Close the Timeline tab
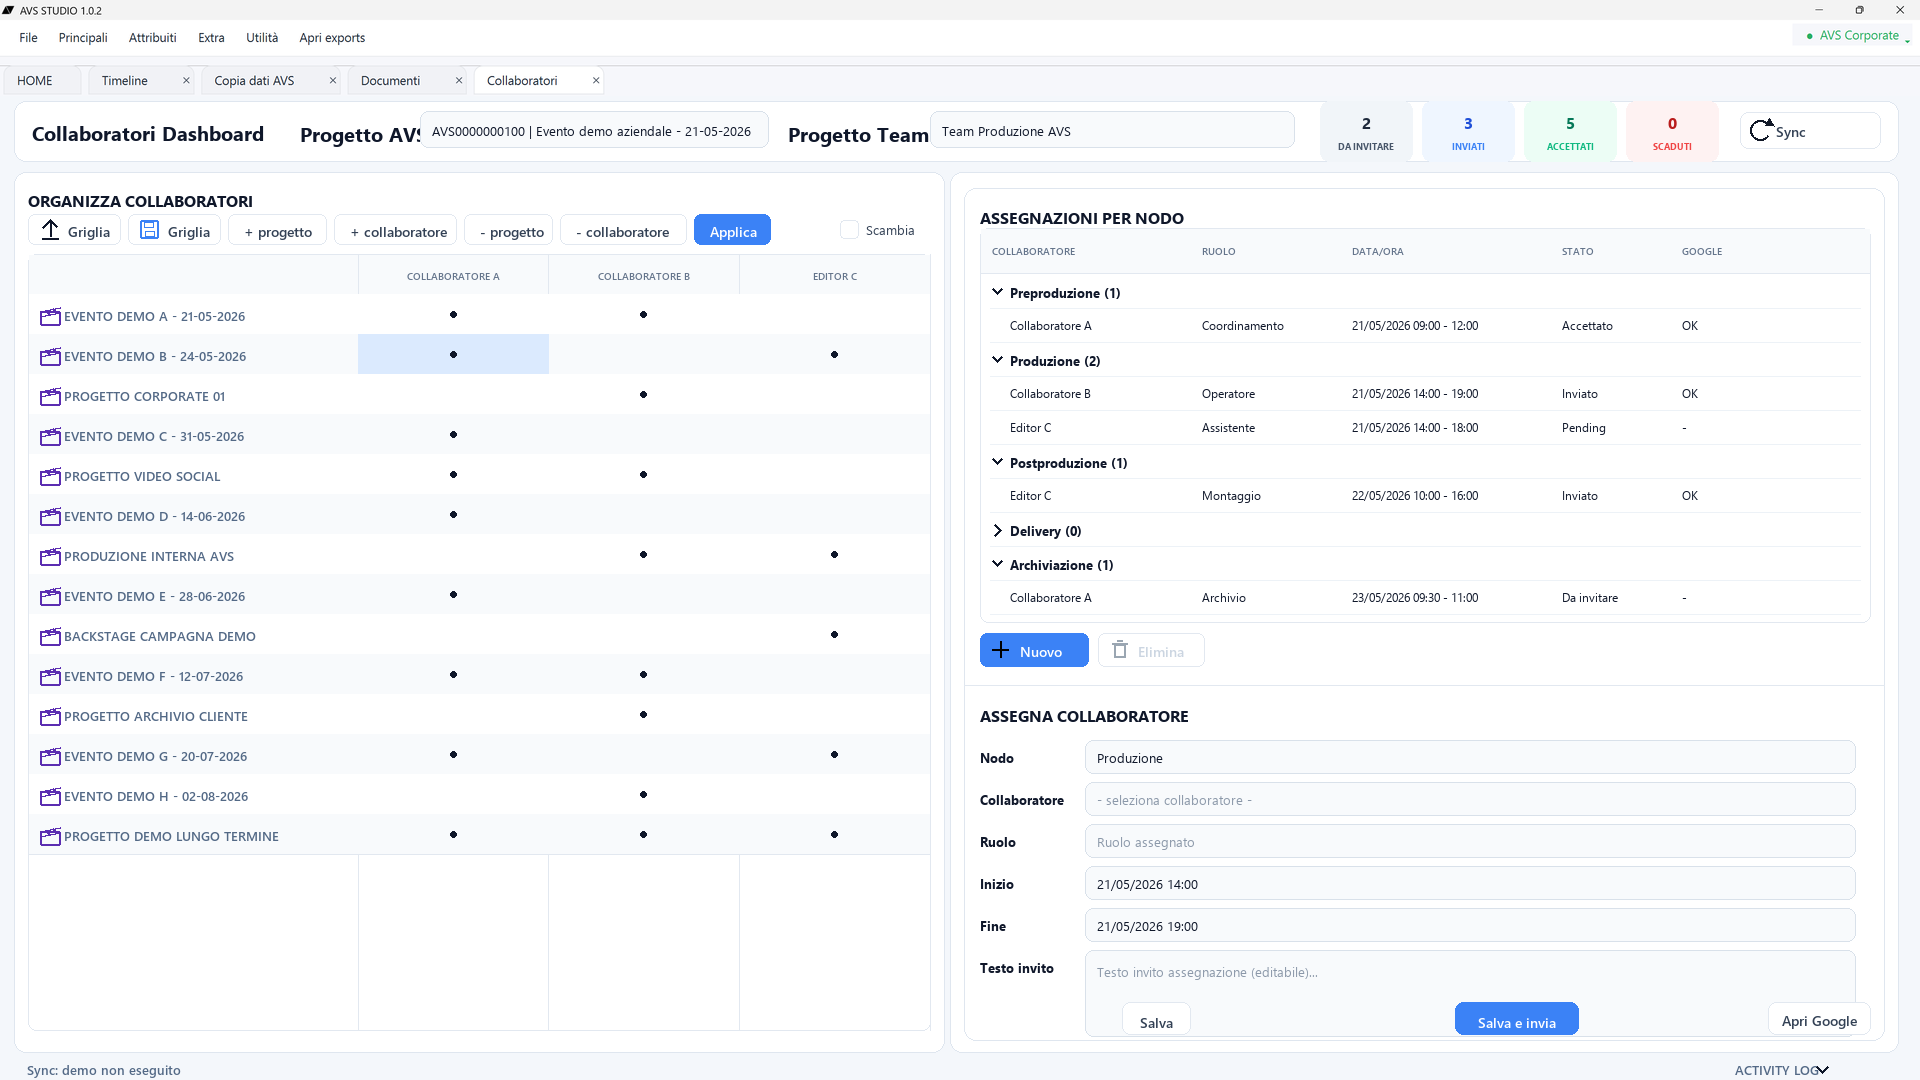The width and height of the screenshot is (1920, 1080). [186, 80]
